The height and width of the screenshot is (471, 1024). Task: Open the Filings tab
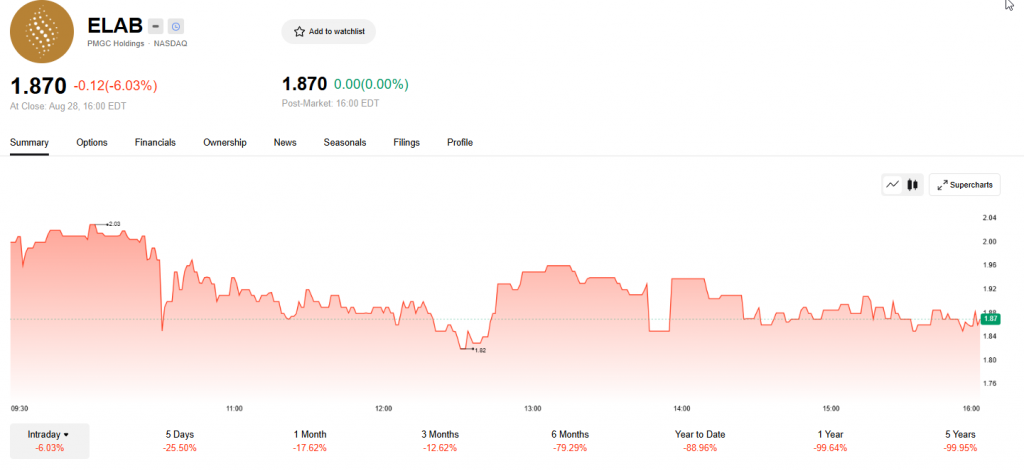[x=407, y=142]
